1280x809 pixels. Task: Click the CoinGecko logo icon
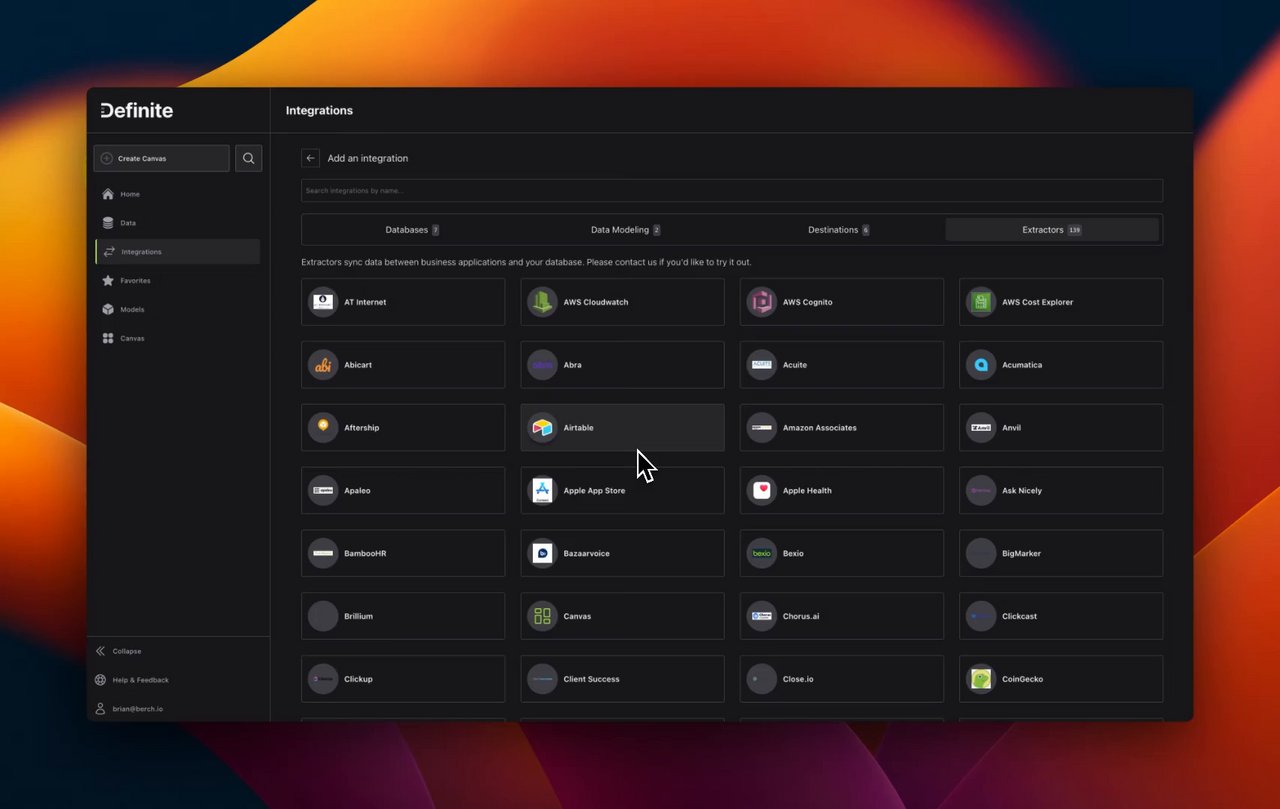click(981, 679)
